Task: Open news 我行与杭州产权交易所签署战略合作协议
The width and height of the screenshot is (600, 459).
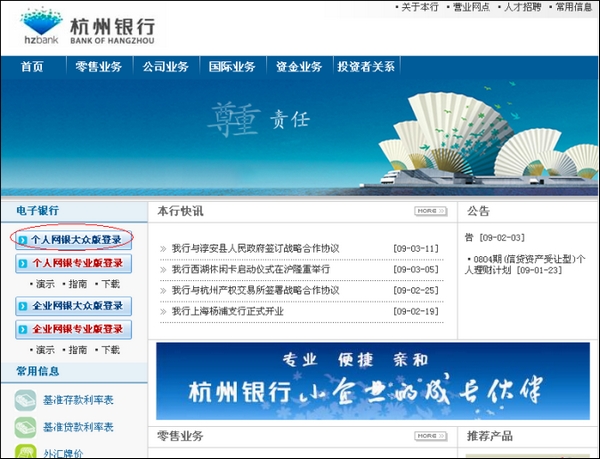Action: [255, 290]
